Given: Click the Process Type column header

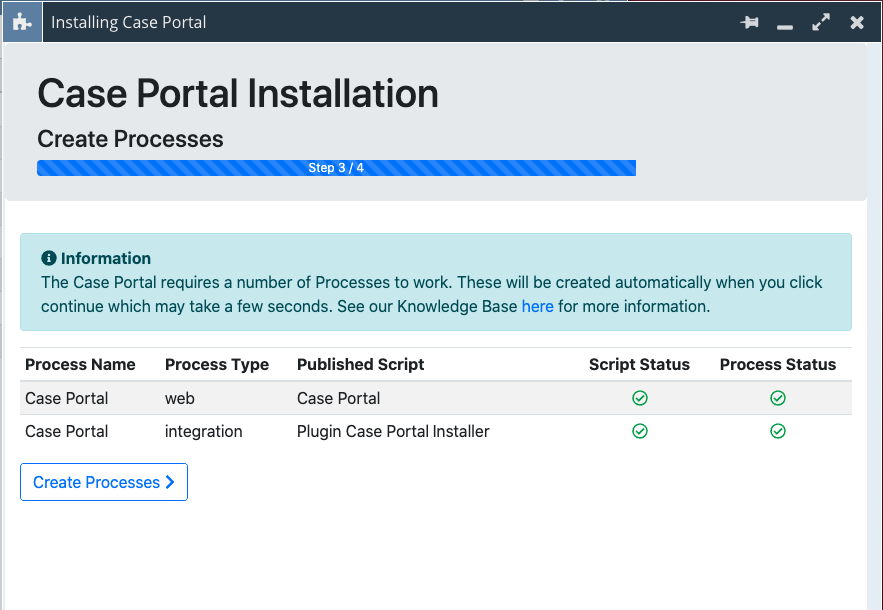Looking at the screenshot, I should 216,364.
